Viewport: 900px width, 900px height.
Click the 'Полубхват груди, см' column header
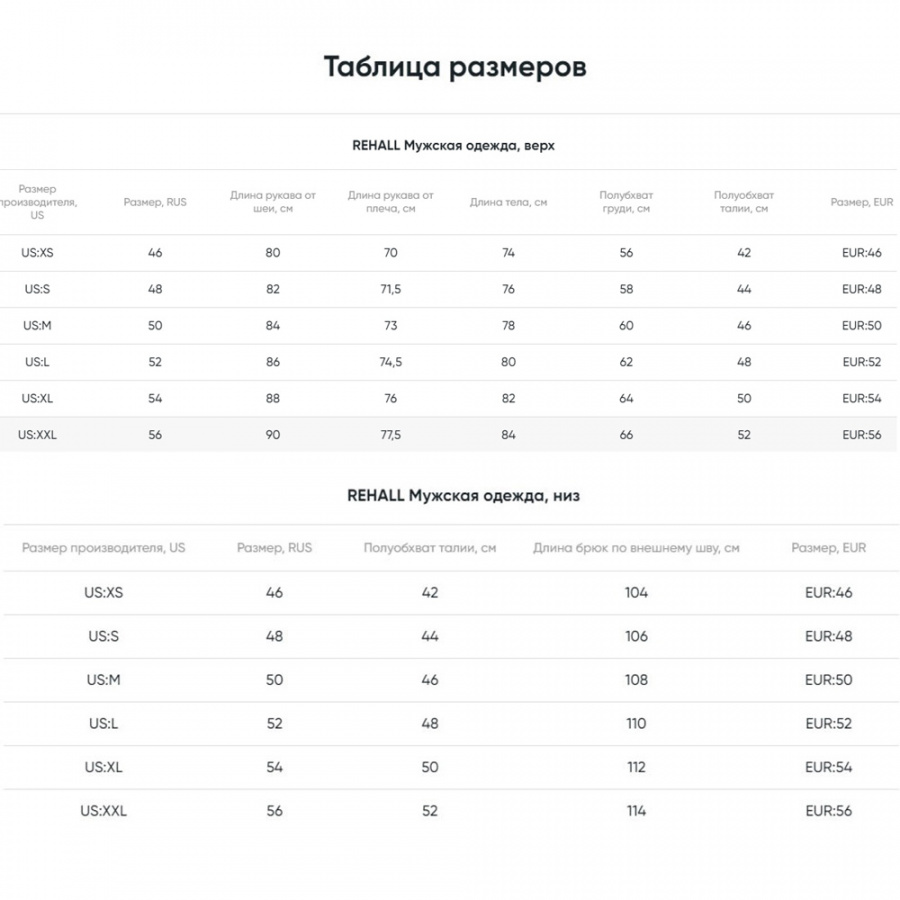[626, 202]
